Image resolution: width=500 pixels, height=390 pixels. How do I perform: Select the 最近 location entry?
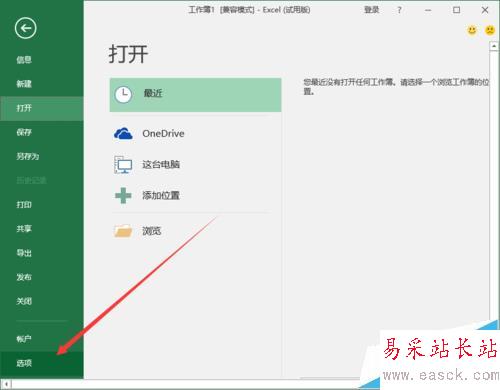tap(195, 95)
